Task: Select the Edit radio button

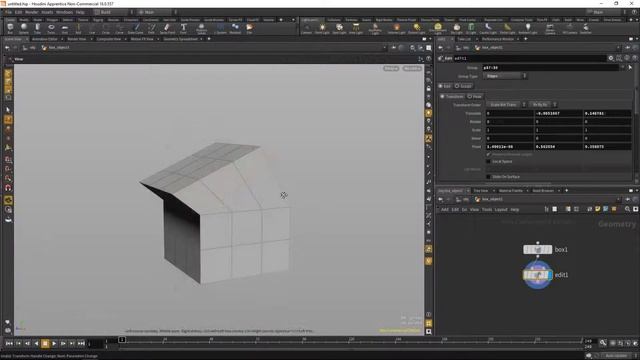Action: (x=444, y=86)
